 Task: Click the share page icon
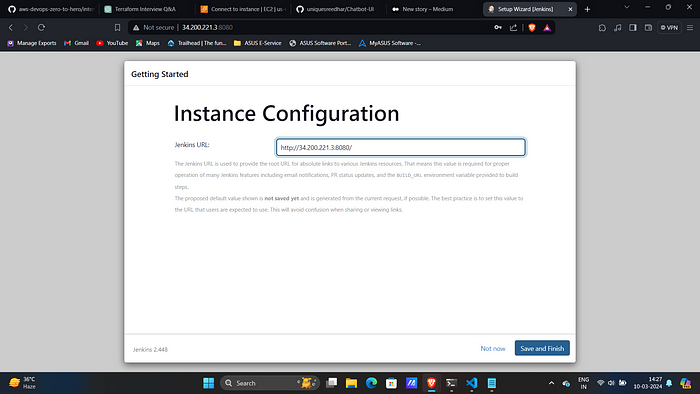[x=513, y=28]
